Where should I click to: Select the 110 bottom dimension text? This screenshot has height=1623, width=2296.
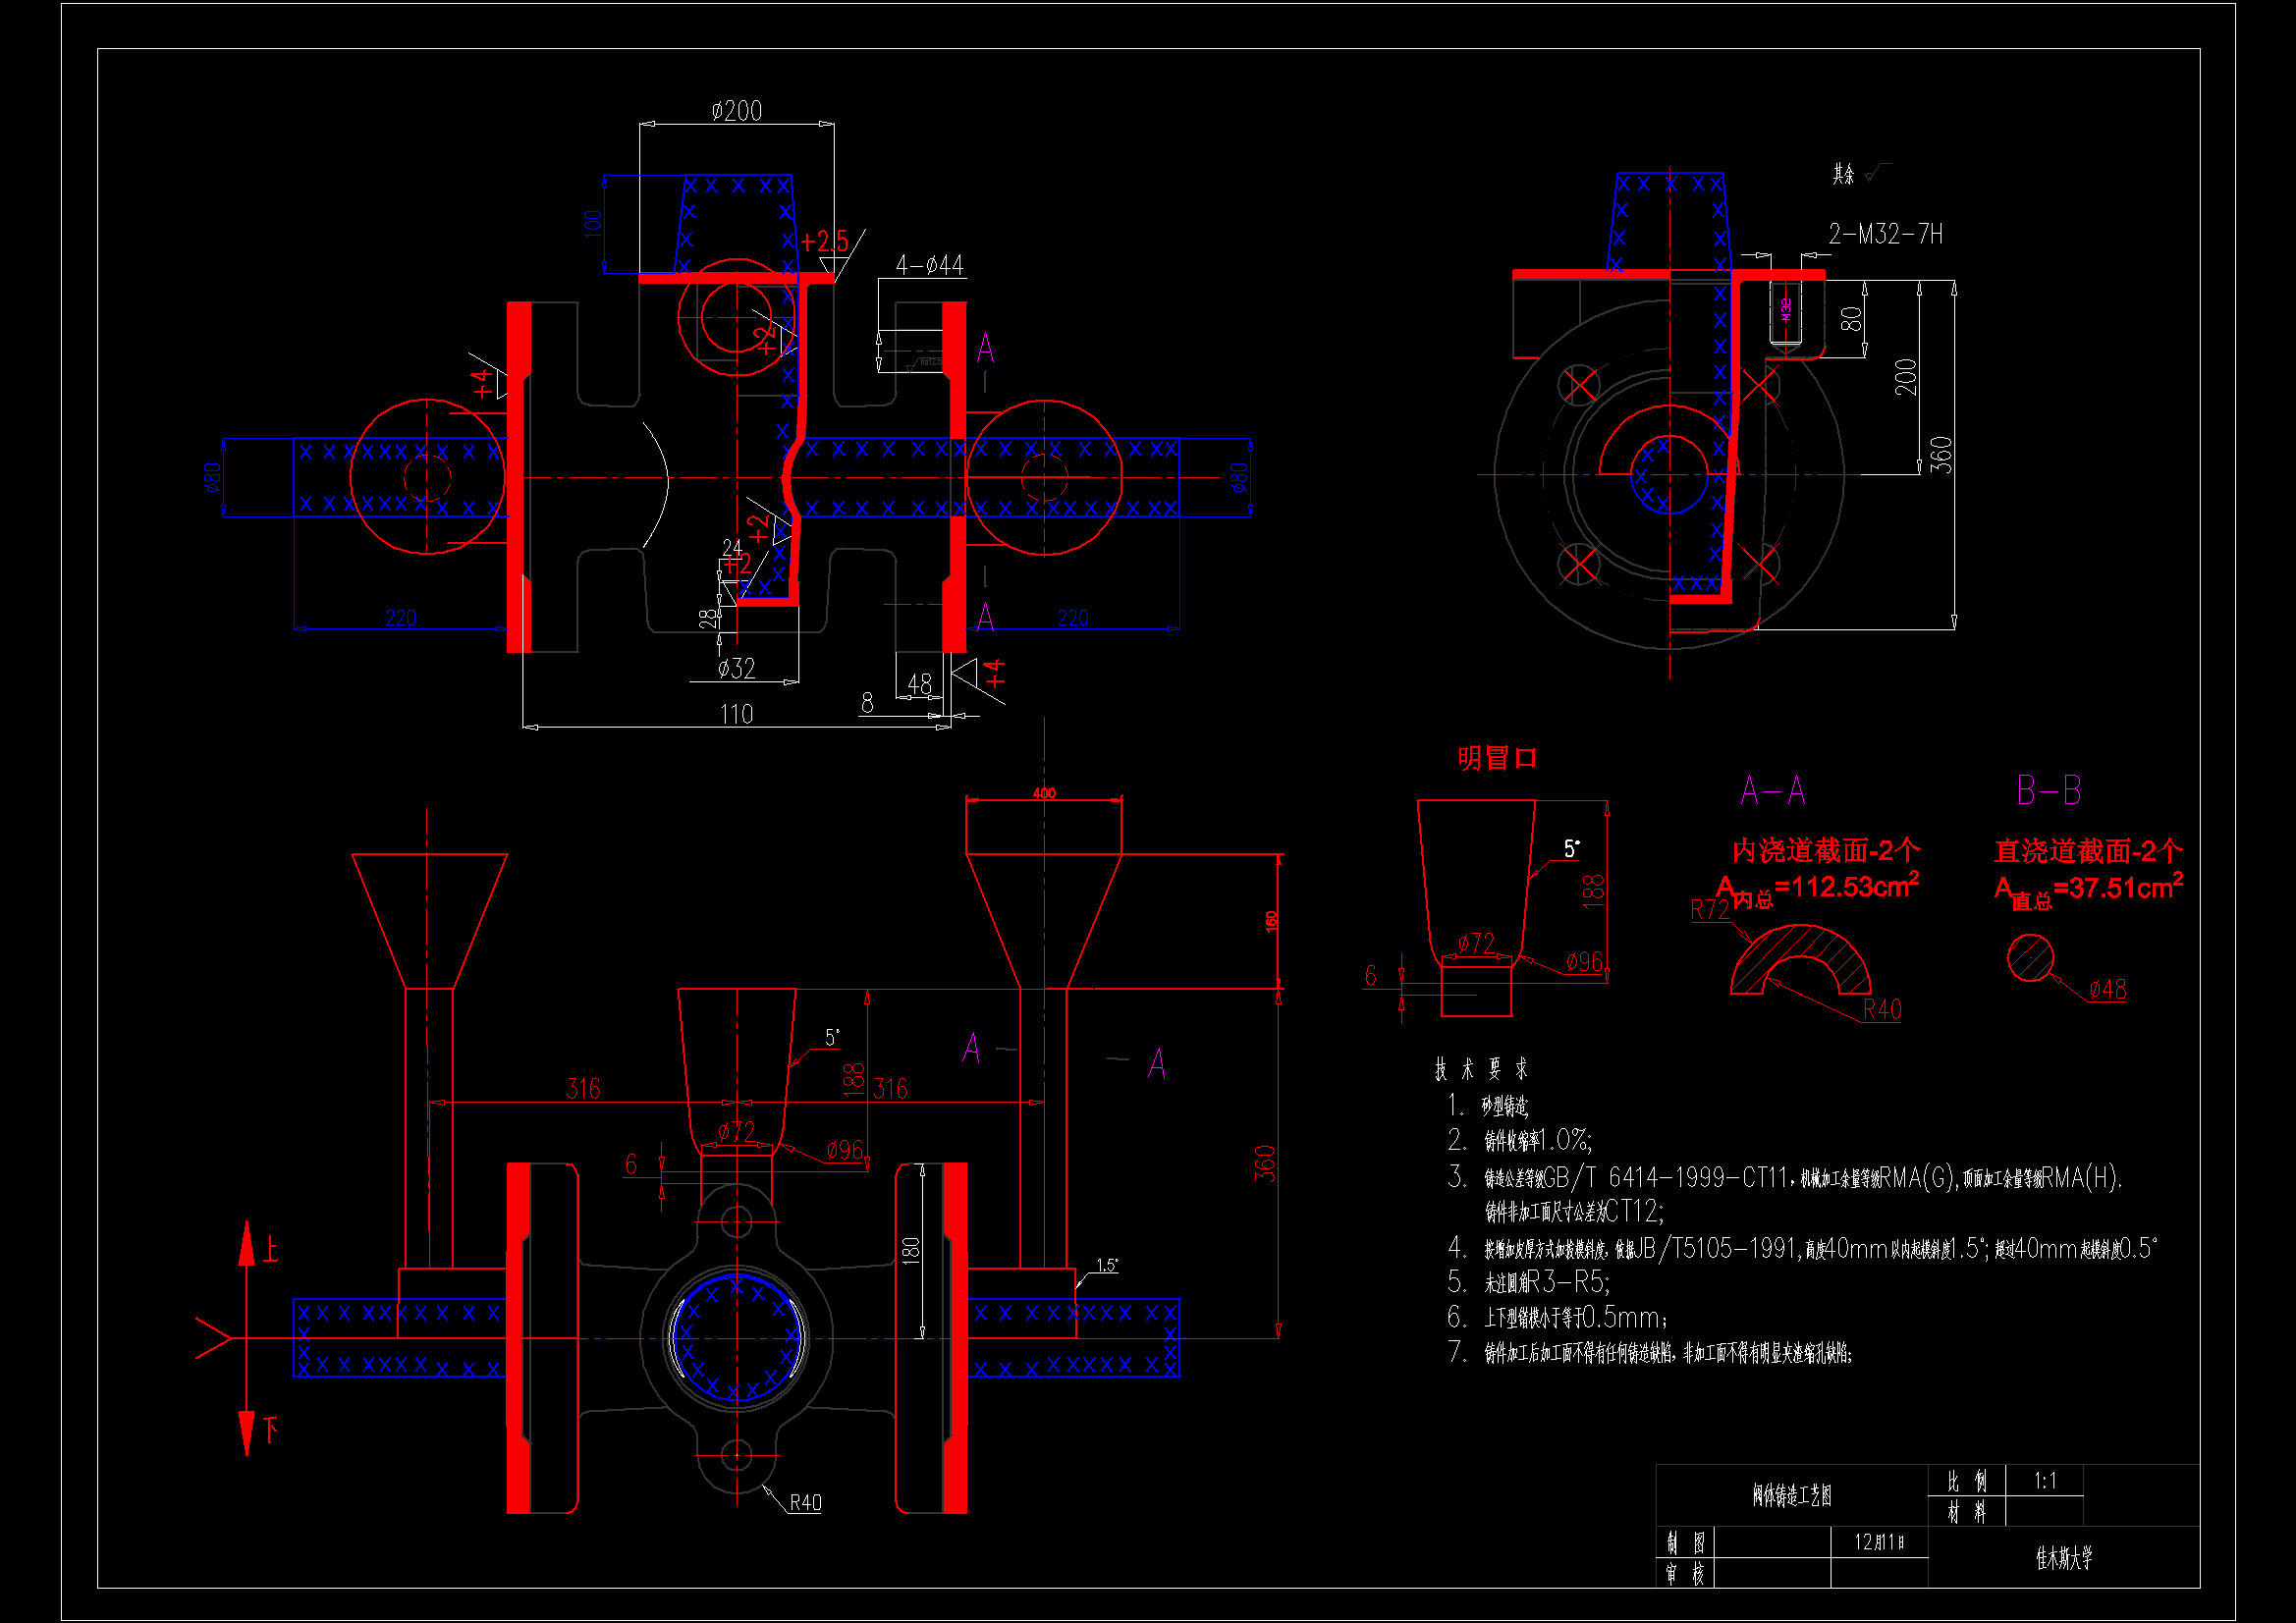(736, 714)
